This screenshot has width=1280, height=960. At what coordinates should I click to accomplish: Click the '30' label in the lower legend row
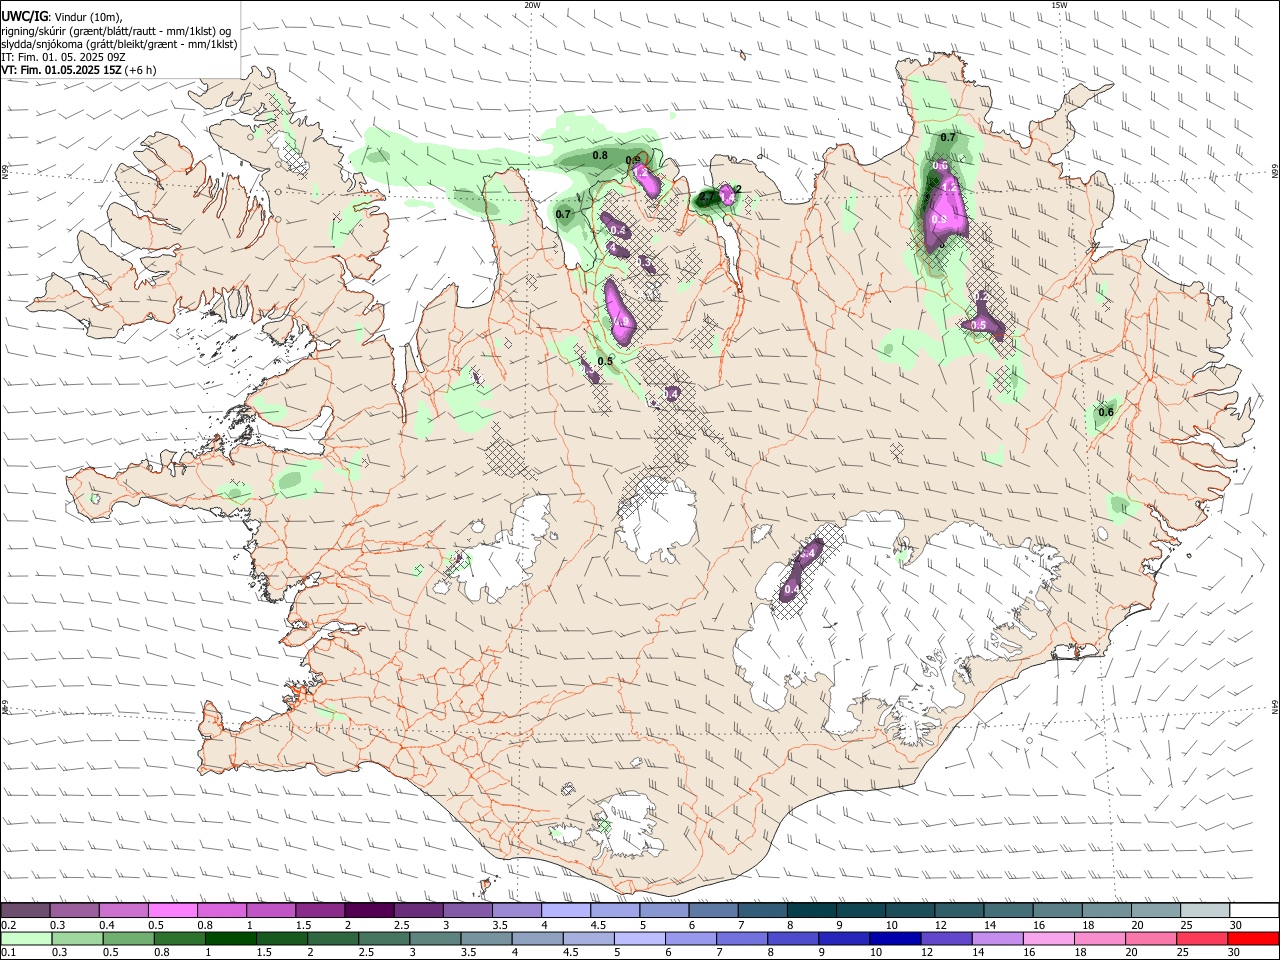[1236, 952]
